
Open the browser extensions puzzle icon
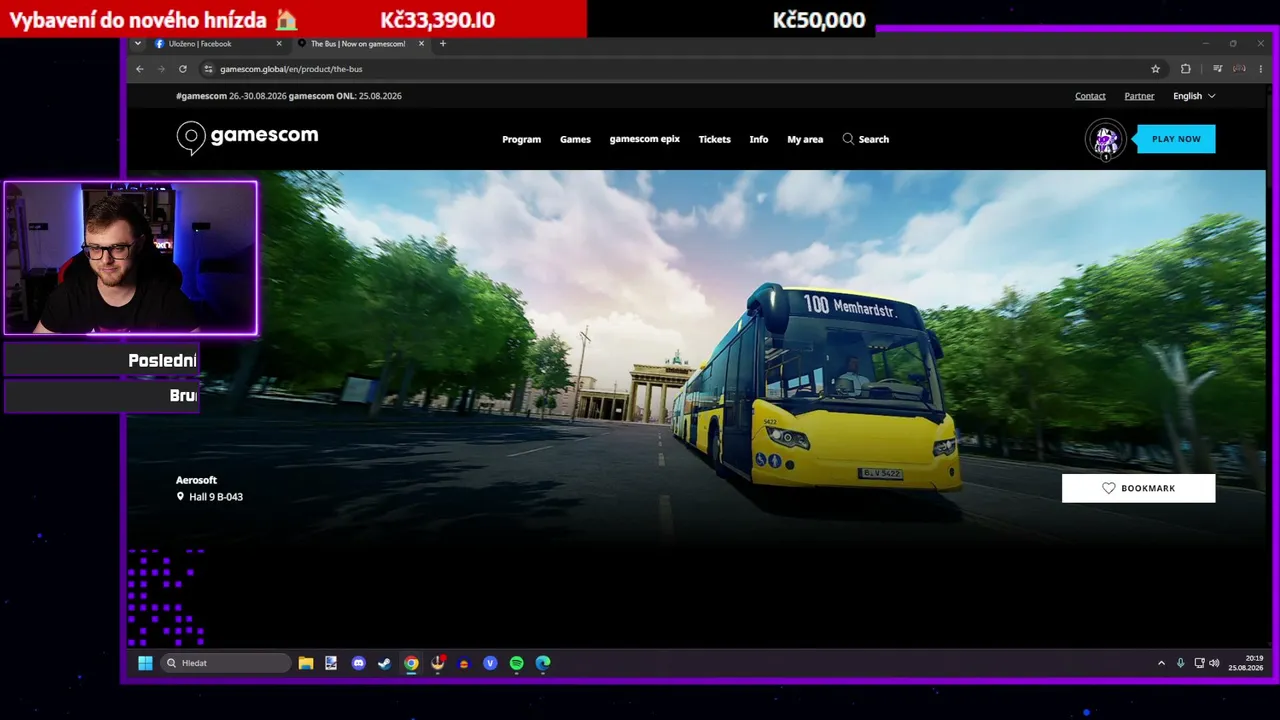click(x=1186, y=69)
